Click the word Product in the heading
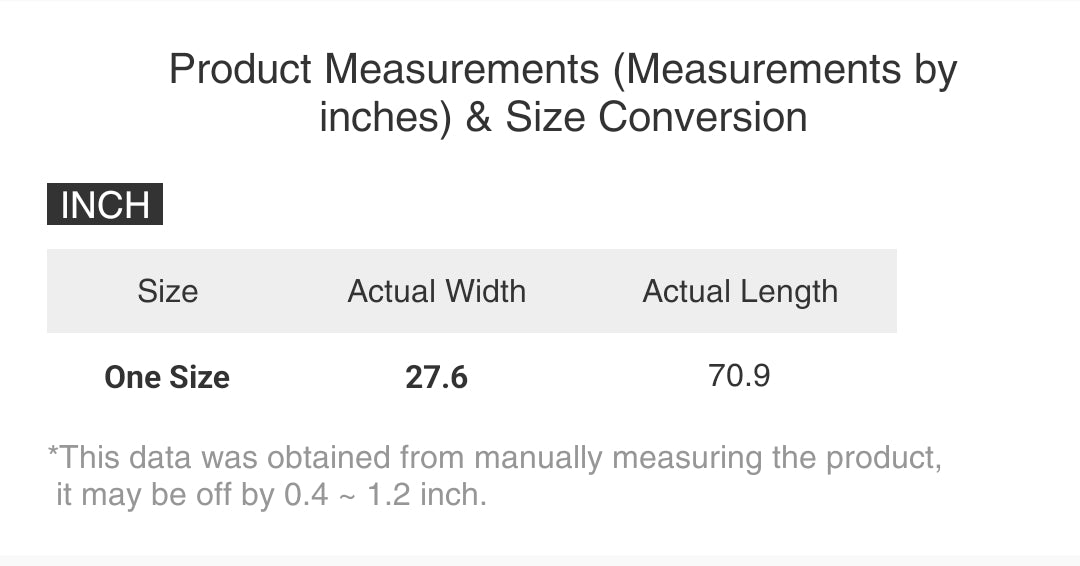Screen dimensions: 1080x566 point(240,70)
